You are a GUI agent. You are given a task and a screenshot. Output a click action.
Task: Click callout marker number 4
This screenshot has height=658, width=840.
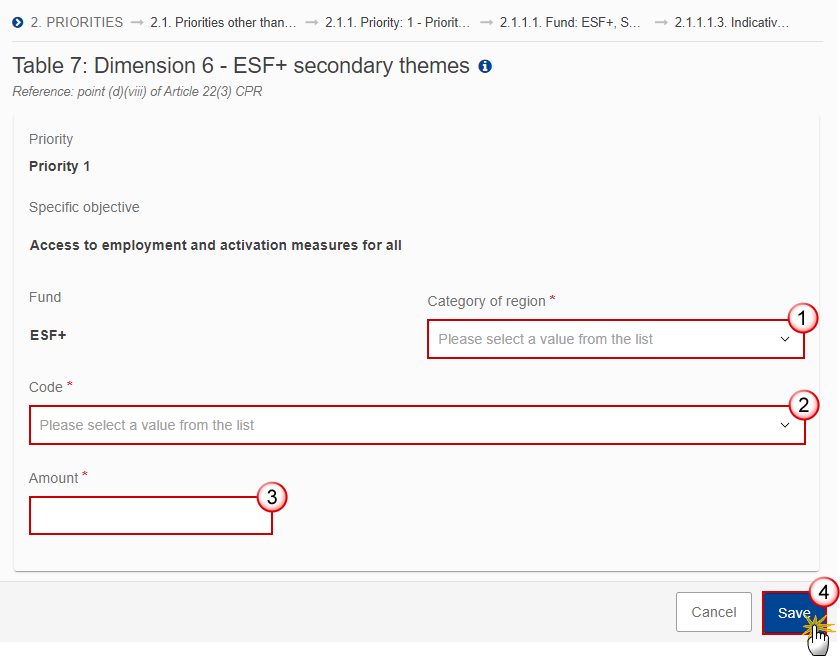click(x=823, y=592)
